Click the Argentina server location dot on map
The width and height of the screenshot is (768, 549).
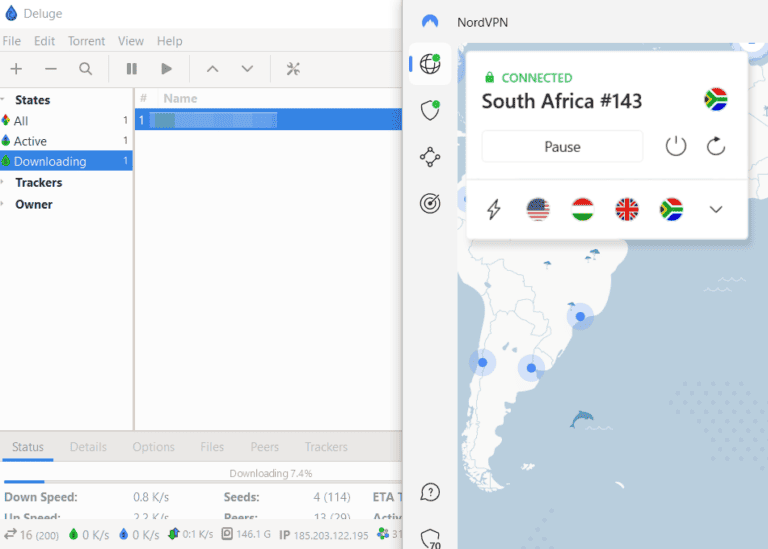[531, 368]
